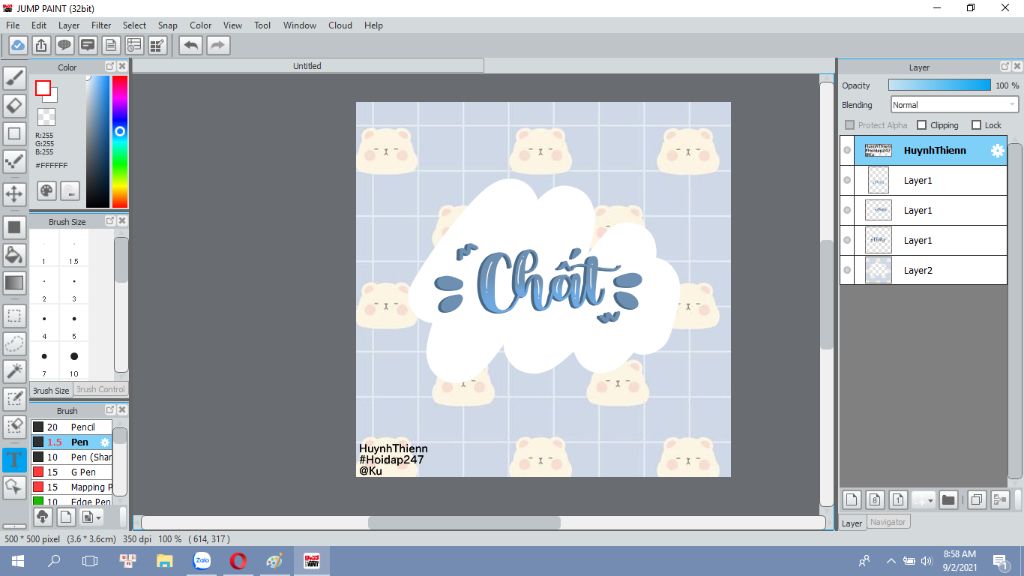
Task: Click the foreground color swatch
Action: (43, 88)
